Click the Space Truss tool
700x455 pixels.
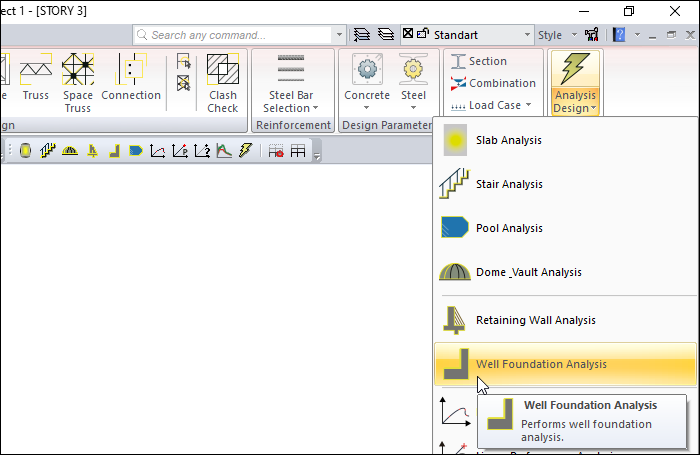pos(78,84)
